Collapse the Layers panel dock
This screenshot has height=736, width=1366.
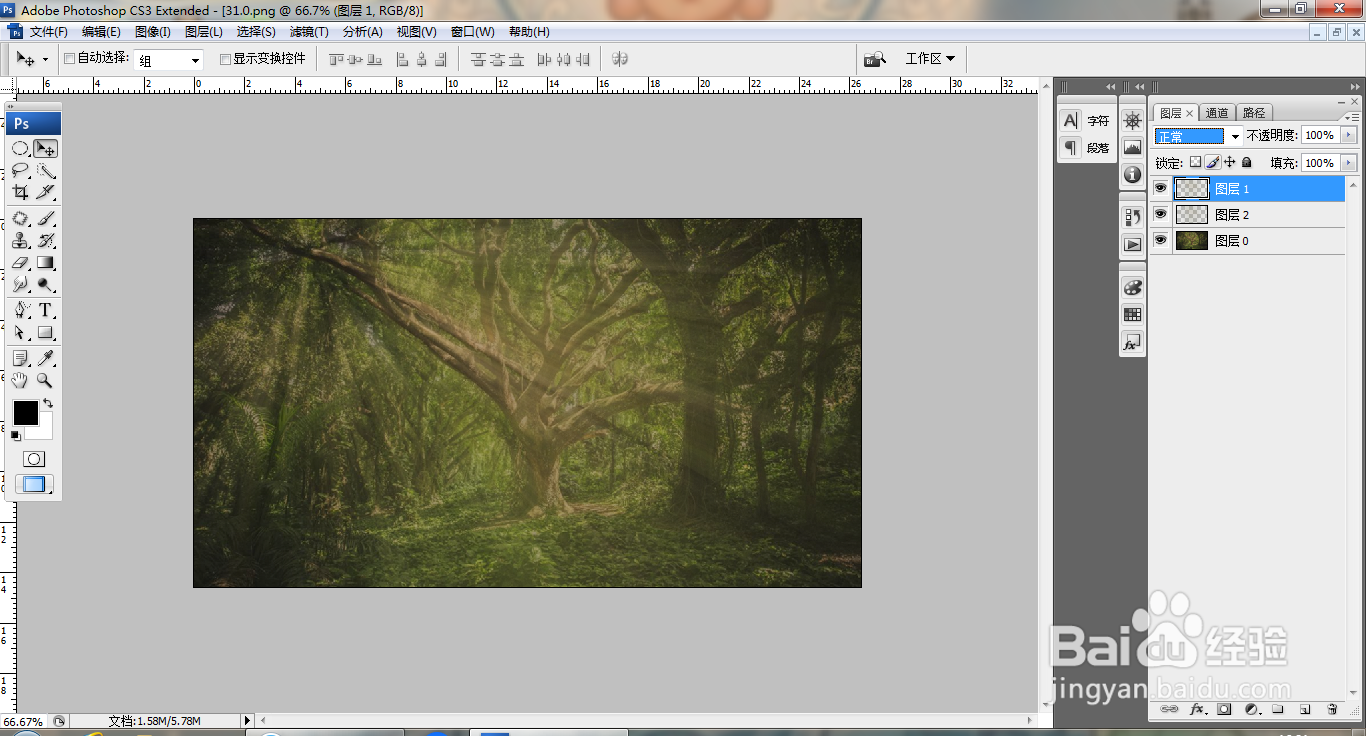click(x=1353, y=86)
